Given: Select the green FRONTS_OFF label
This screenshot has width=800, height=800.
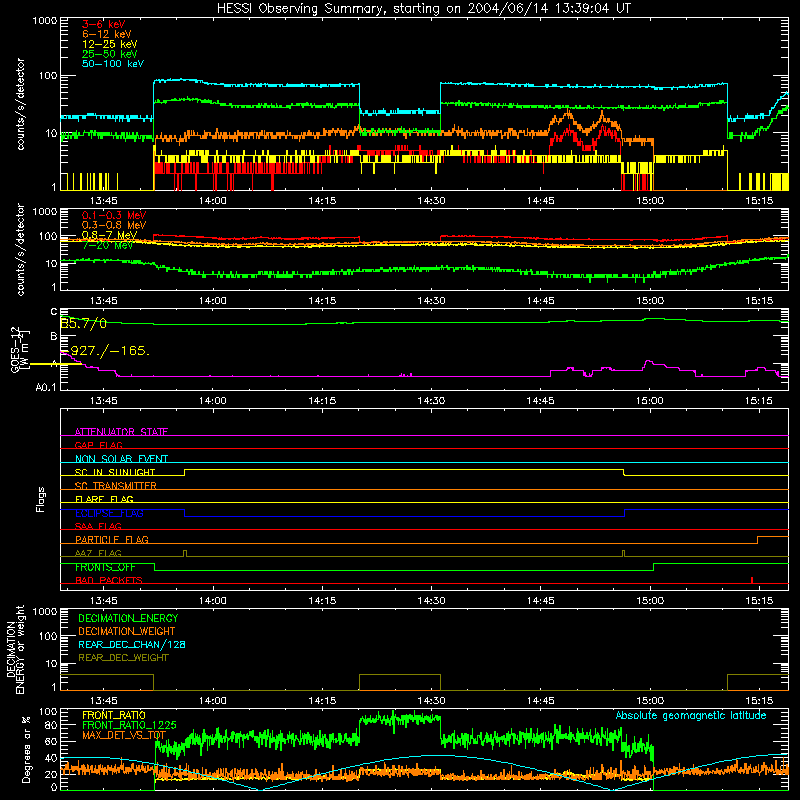Looking at the screenshot, I should pyautogui.click(x=105, y=567).
